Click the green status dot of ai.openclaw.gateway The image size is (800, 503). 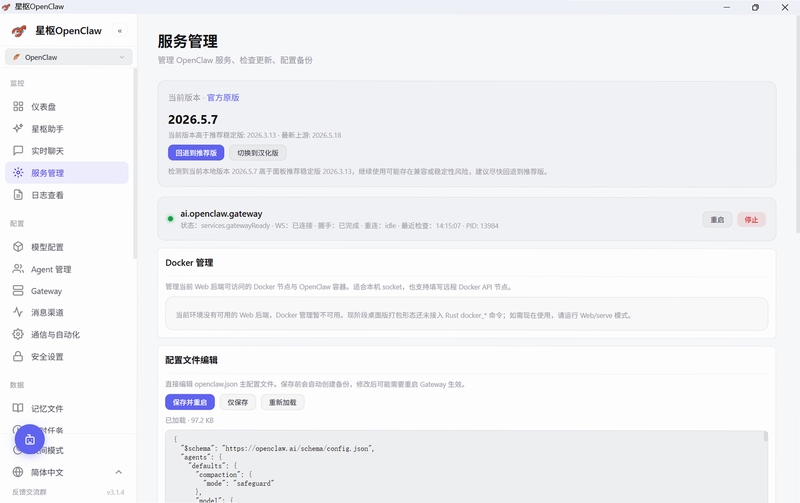[170, 219]
